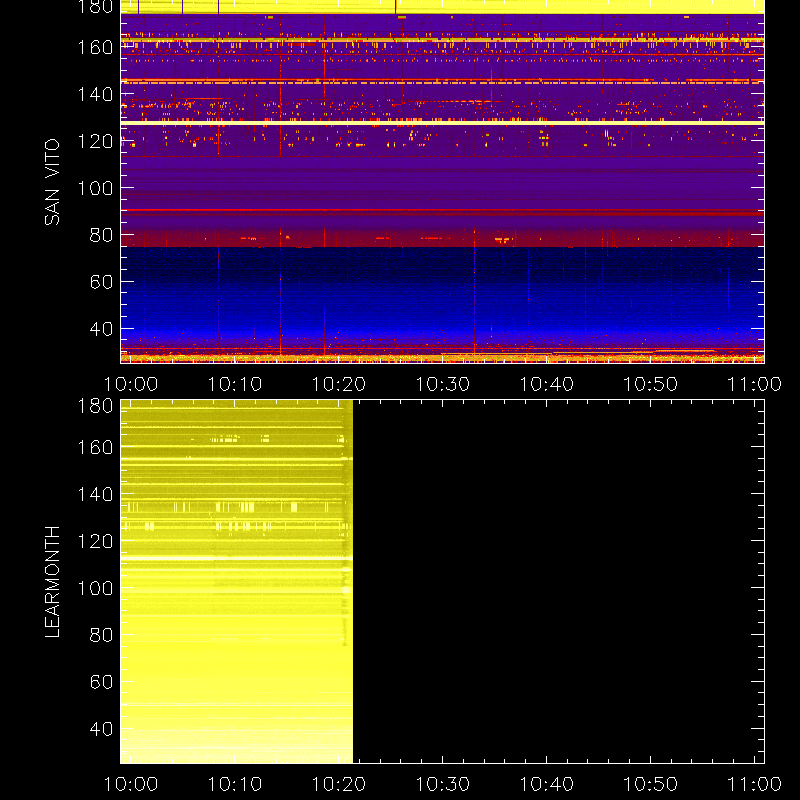
Task: Choose the 10:20 time label under Learmonth plot
Action: tap(339, 784)
